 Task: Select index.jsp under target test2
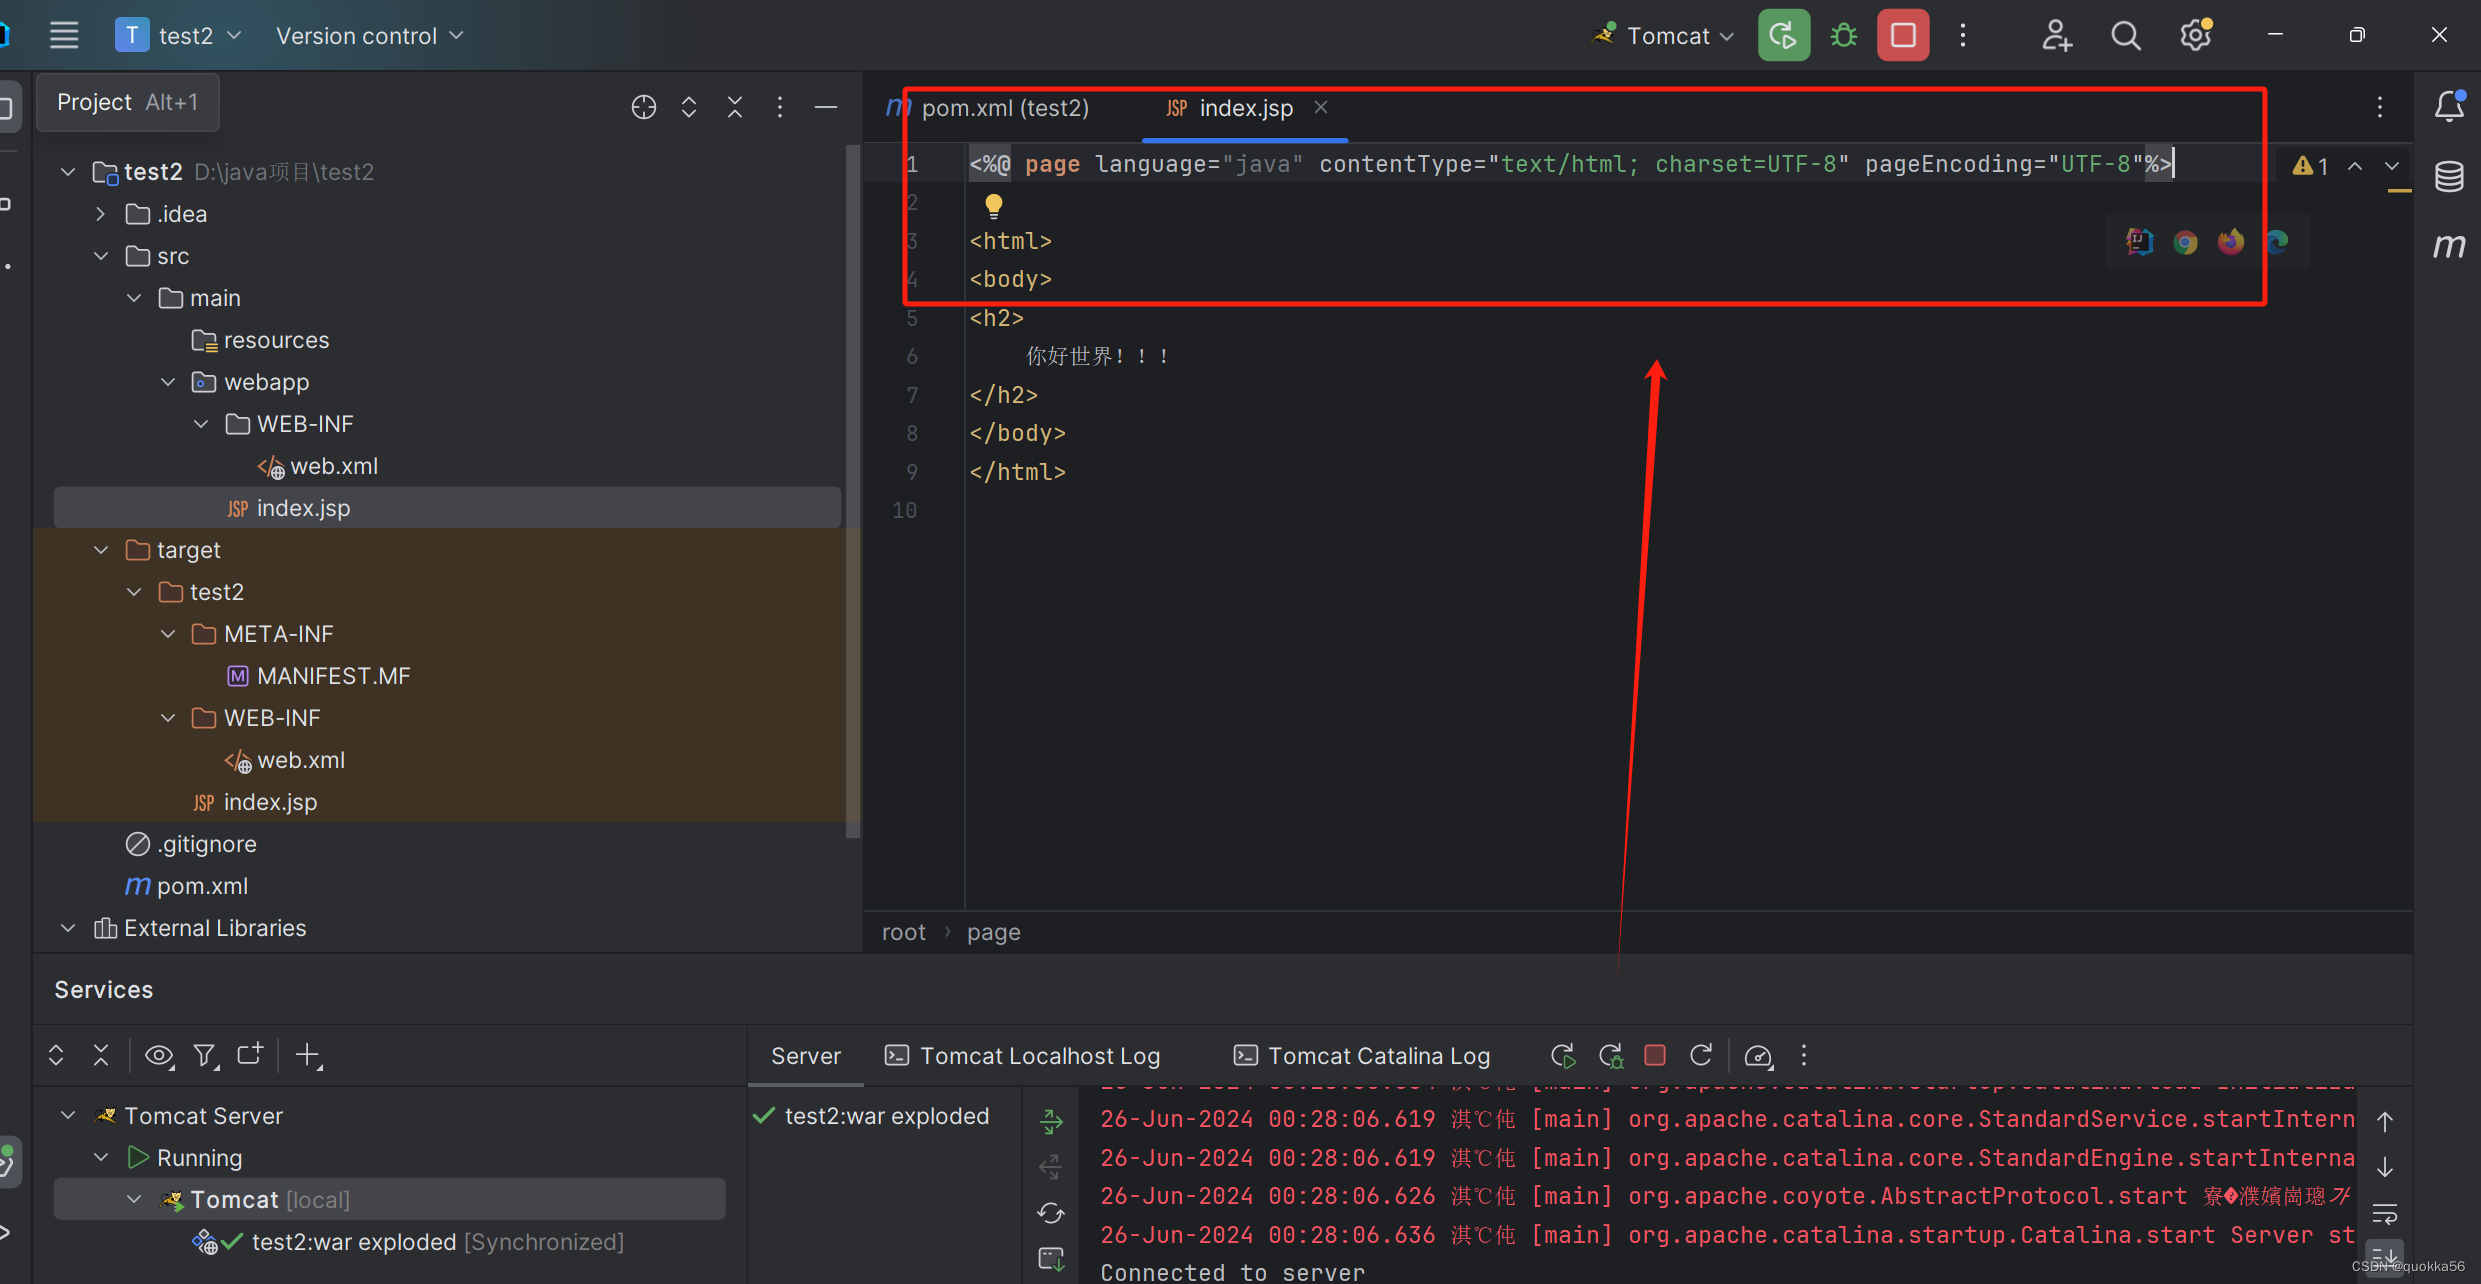256,802
